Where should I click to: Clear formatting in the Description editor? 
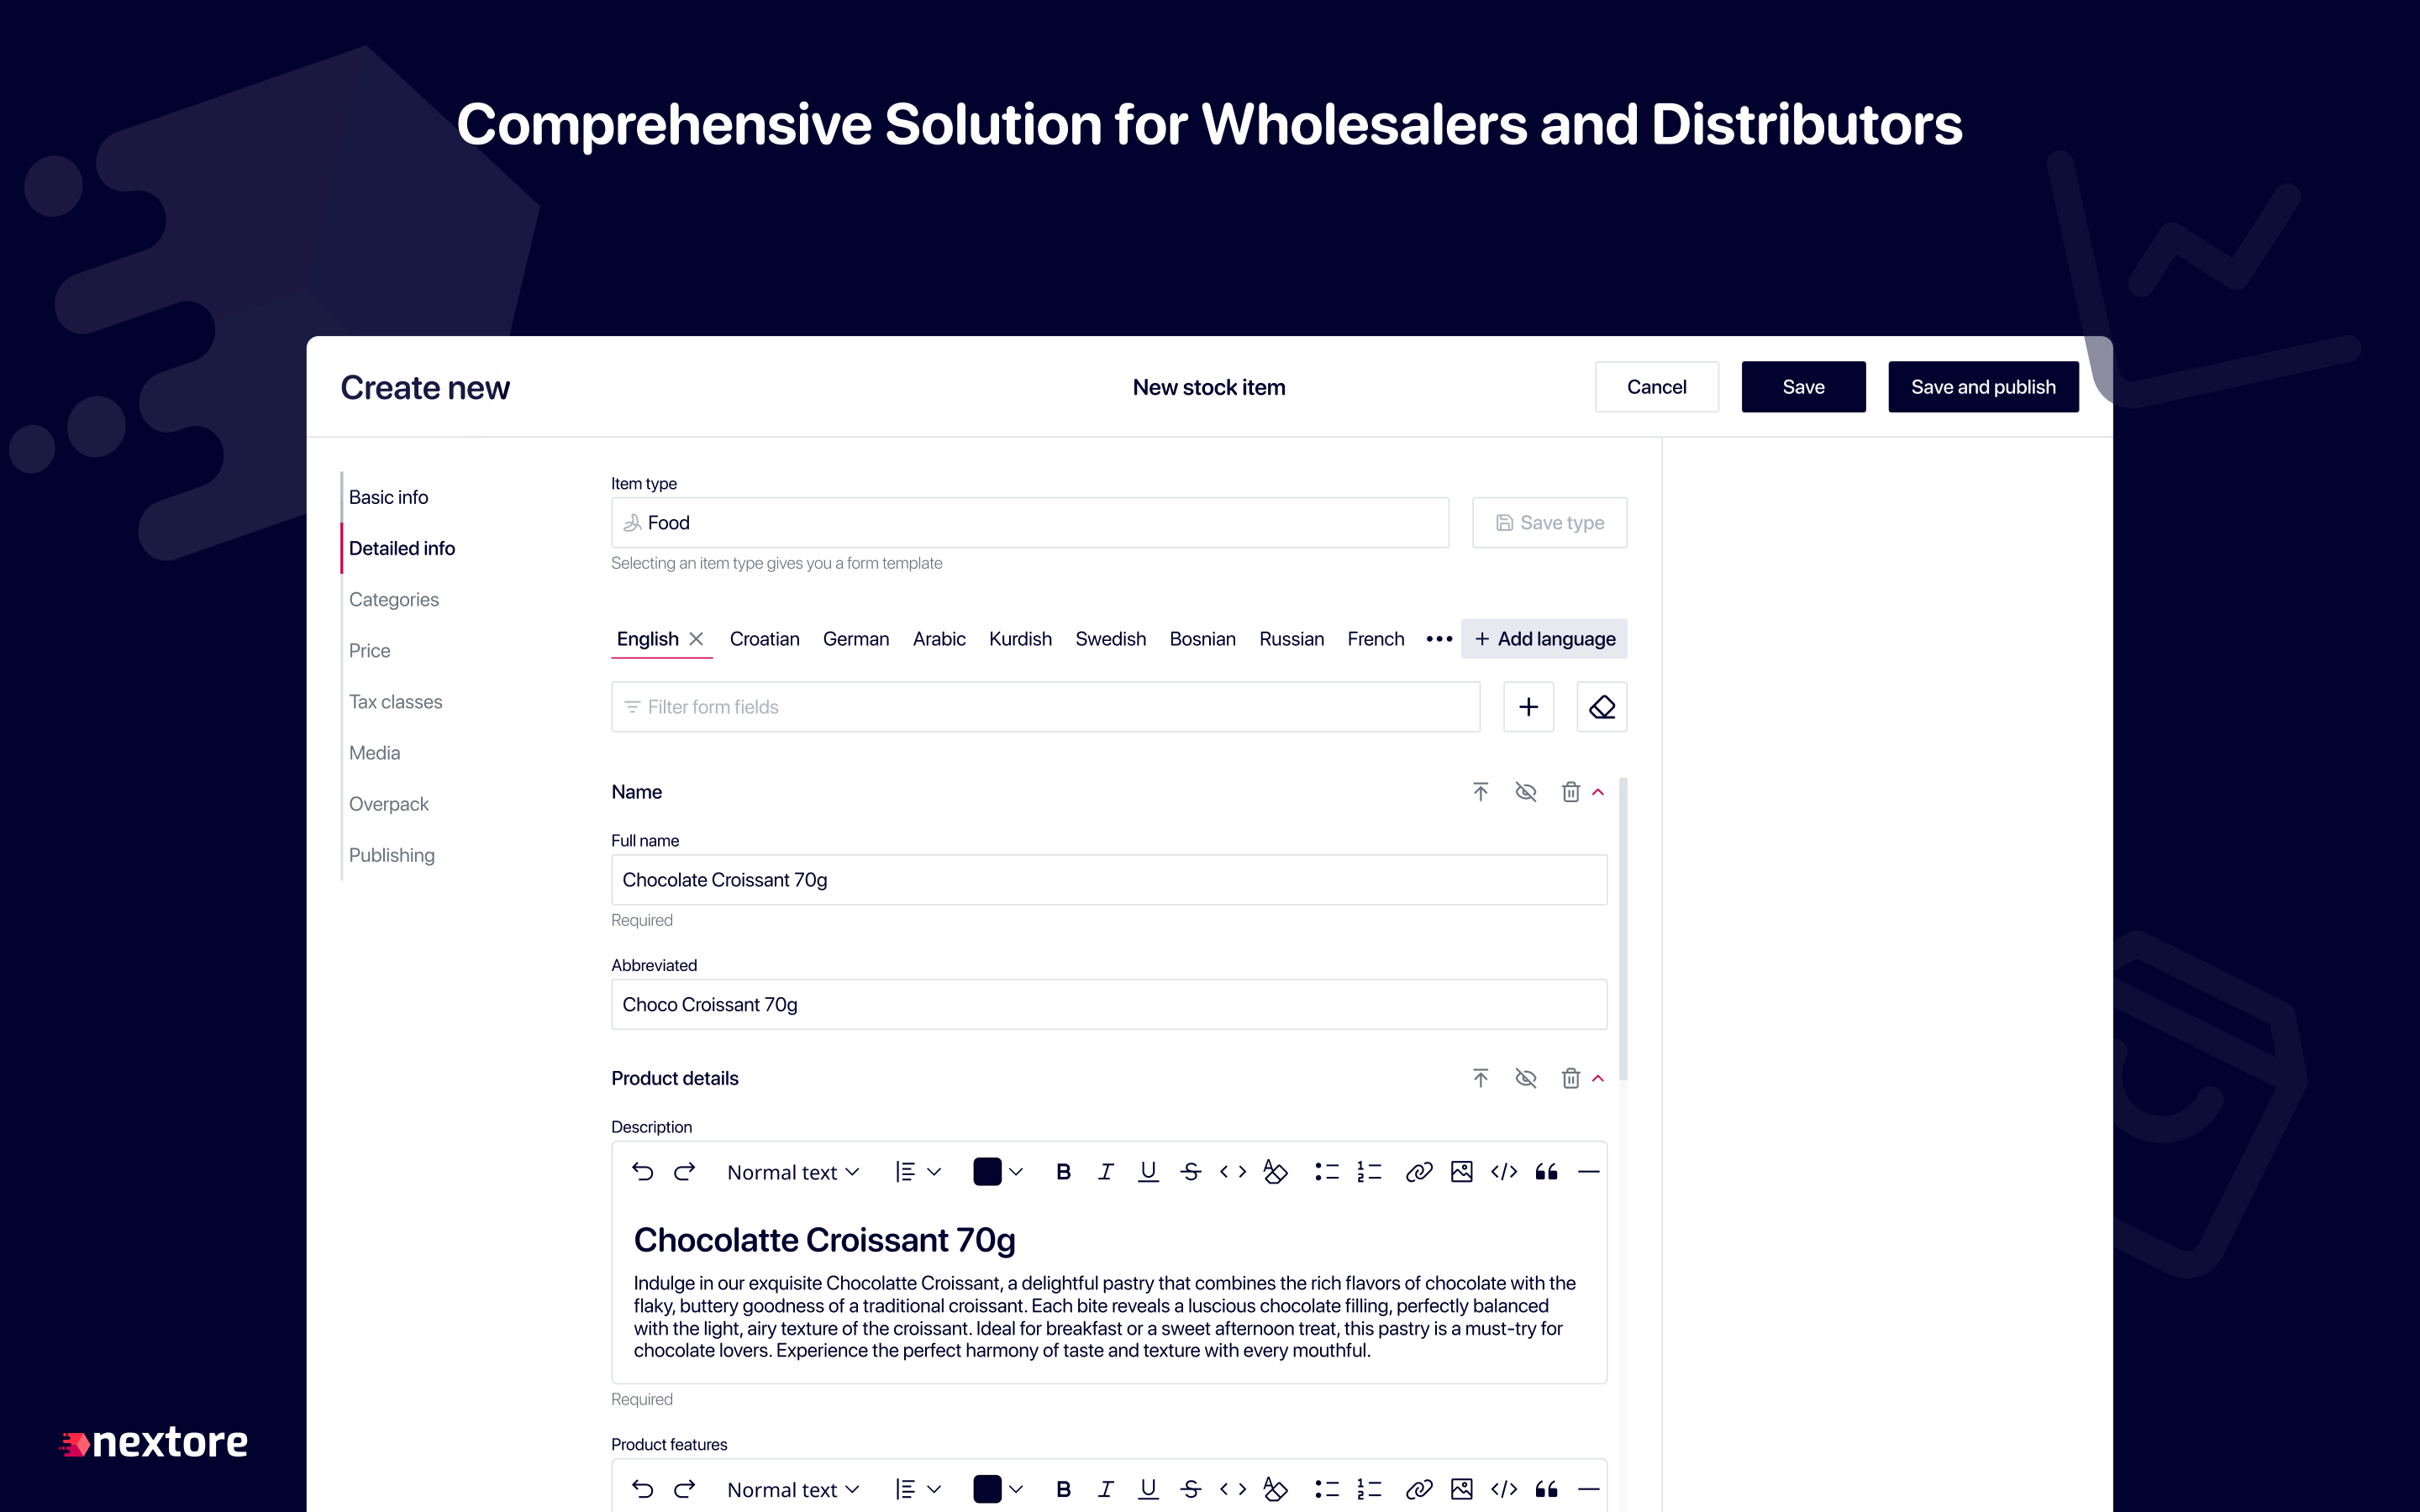[x=1275, y=1171]
